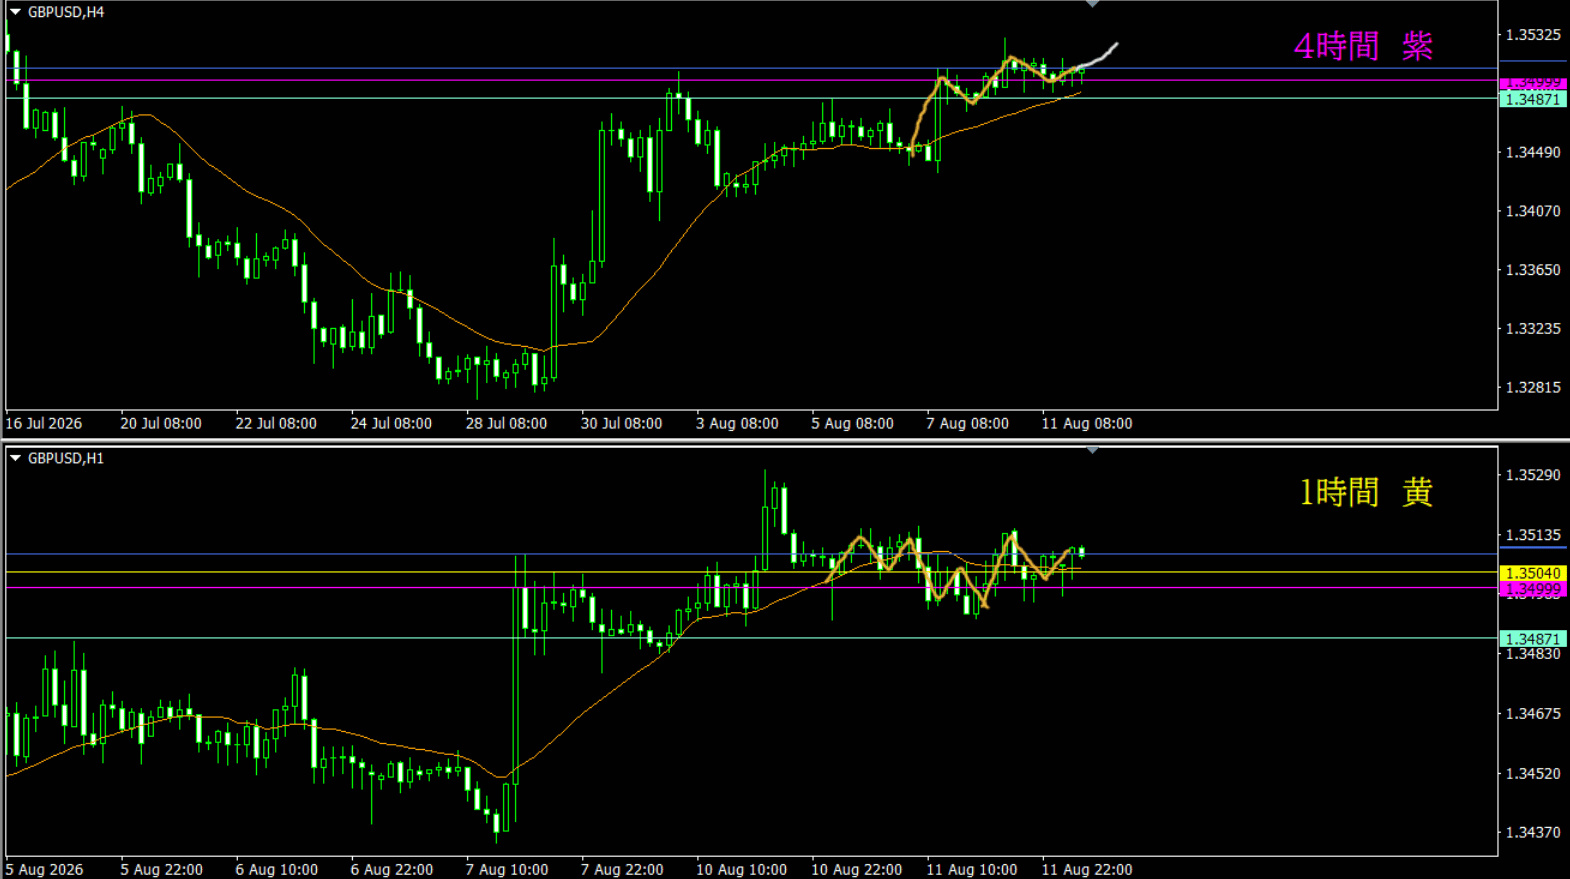1570x879 pixels.
Task: Click the '11 Aug 22:00' time label
Action: pyautogui.click(x=1087, y=869)
